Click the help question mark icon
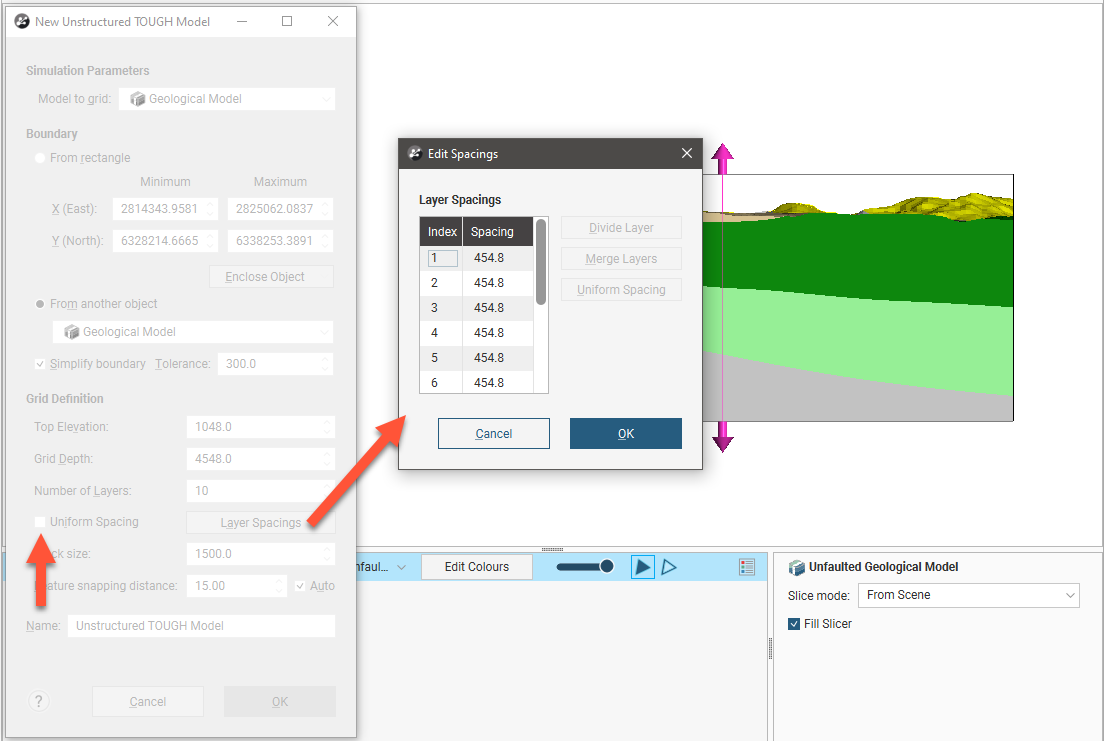 pyautogui.click(x=40, y=701)
